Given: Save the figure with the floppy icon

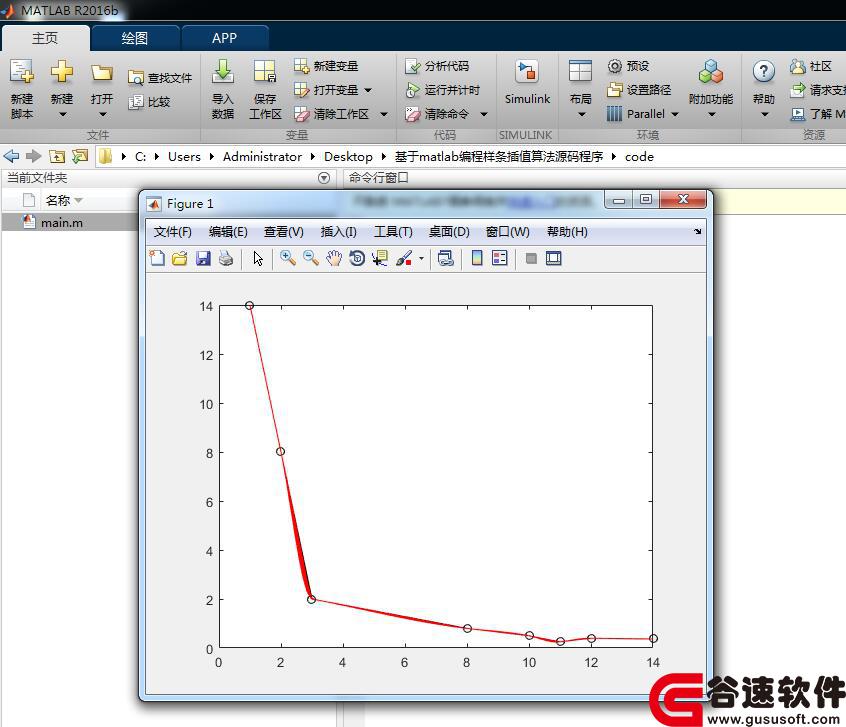Looking at the screenshot, I should [203, 259].
